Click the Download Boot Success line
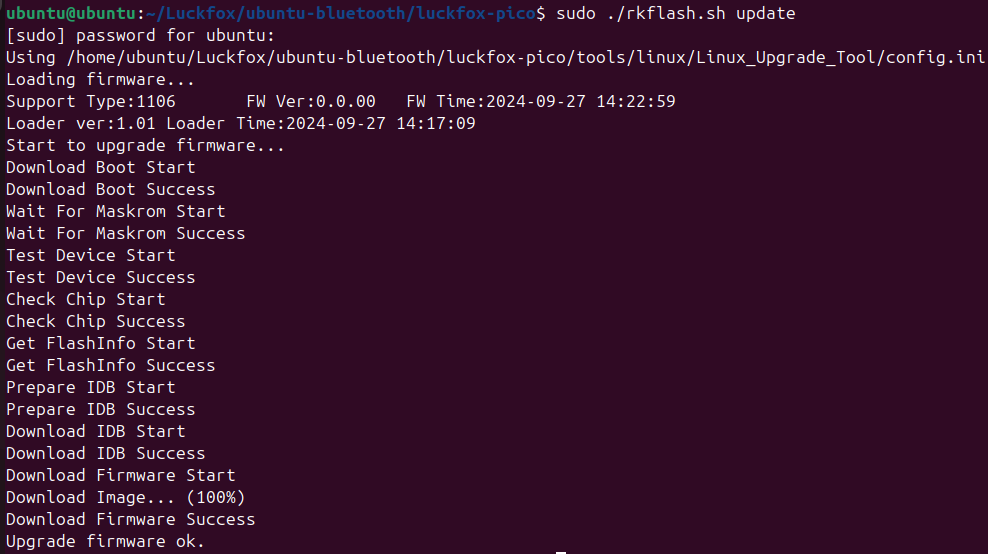Screen dimensions: 988x554 coord(110,189)
